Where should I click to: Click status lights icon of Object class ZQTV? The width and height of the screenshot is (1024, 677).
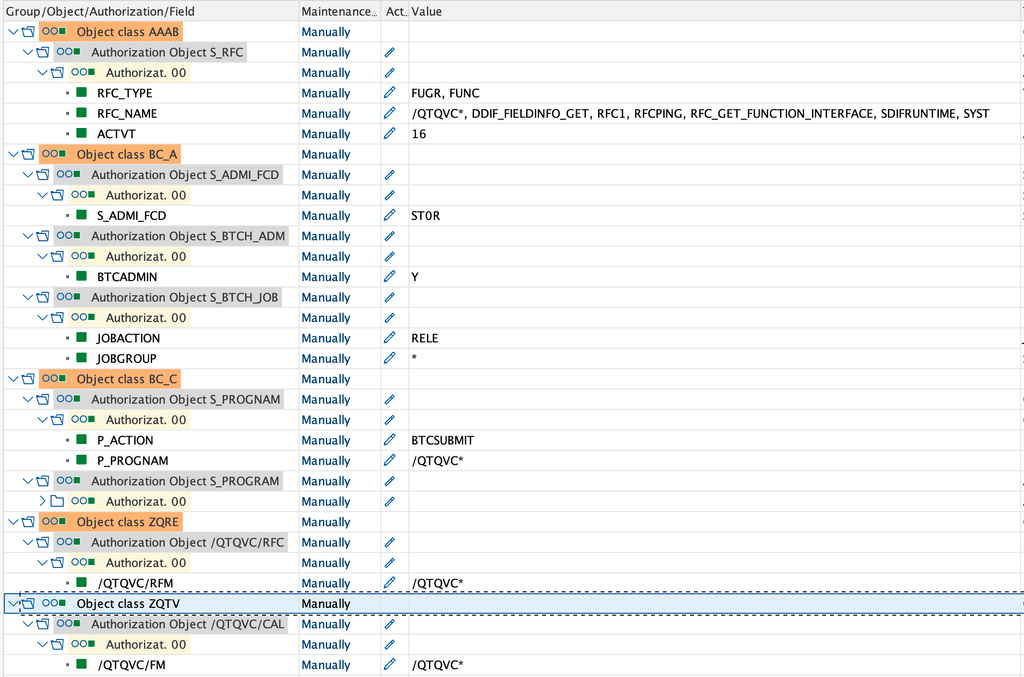(x=54, y=603)
